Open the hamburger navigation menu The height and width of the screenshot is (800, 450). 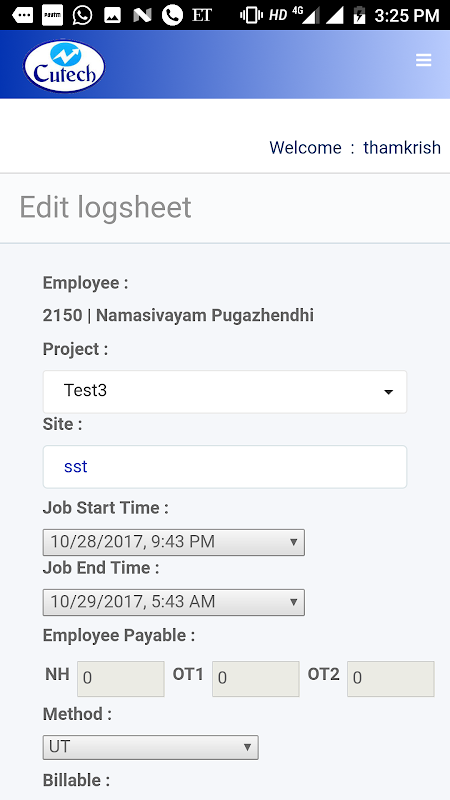[x=423, y=60]
